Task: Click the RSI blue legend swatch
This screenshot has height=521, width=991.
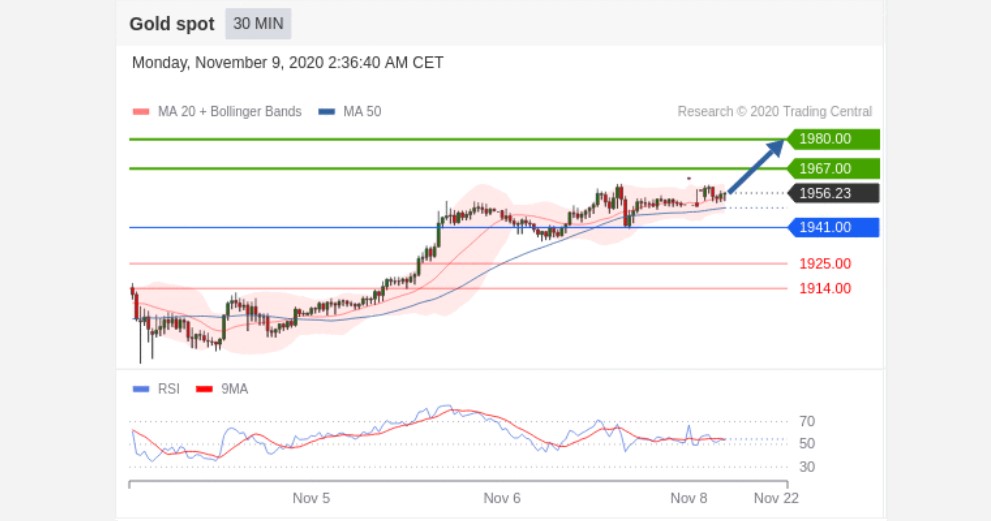Action: click(x=141, y=389)
